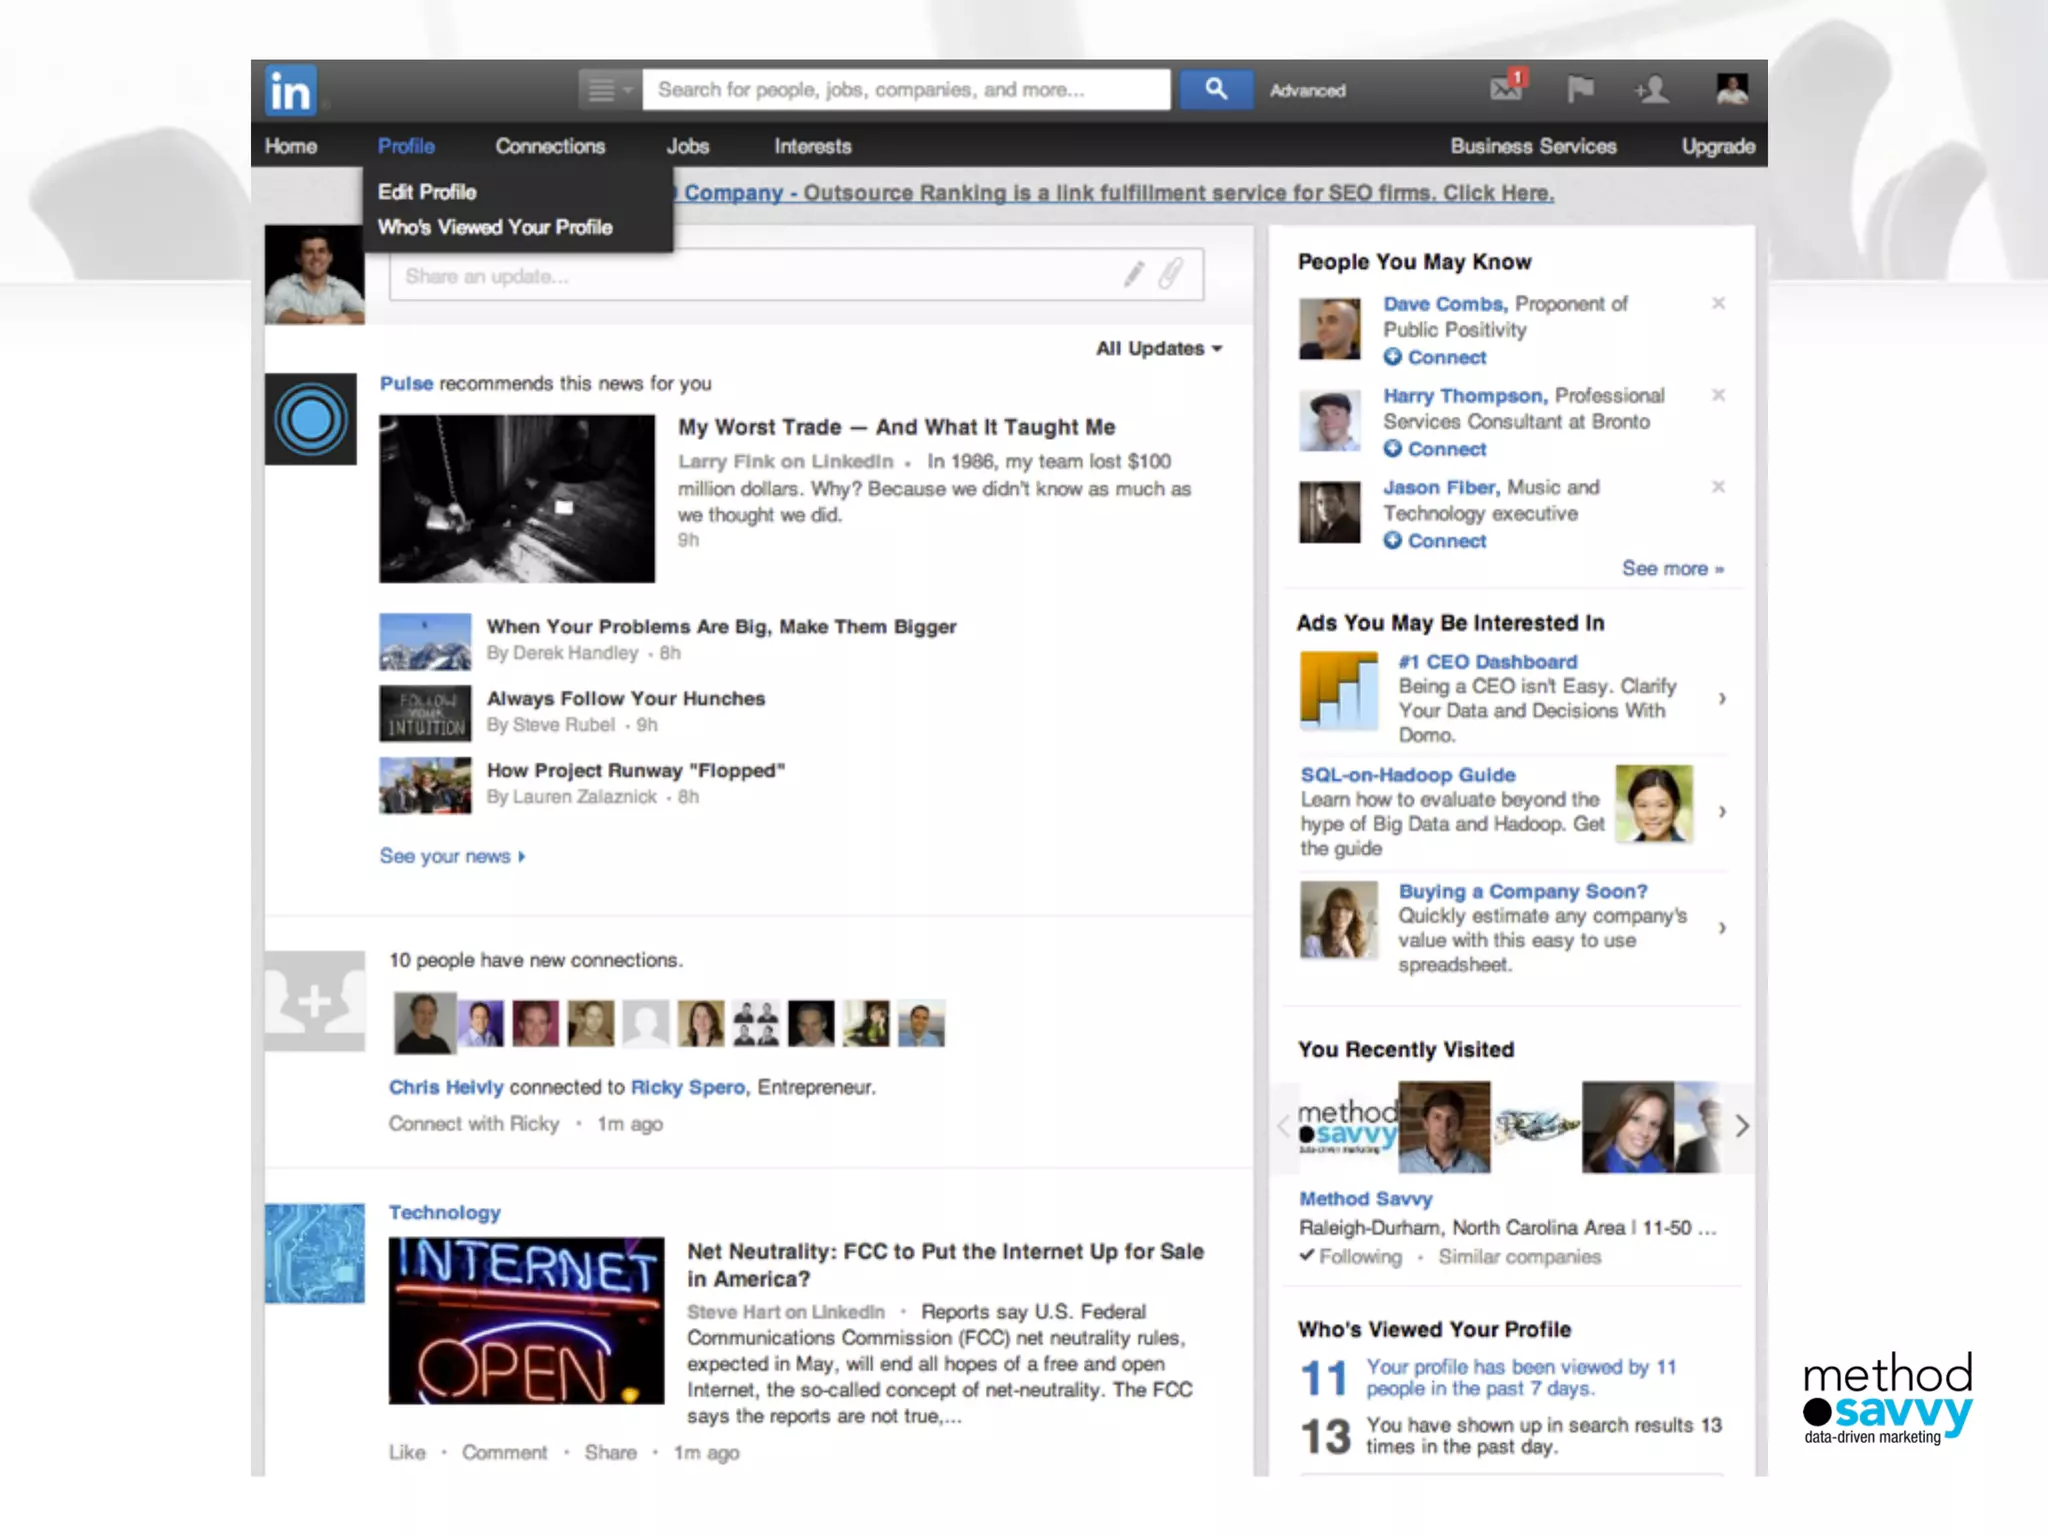Dismiss Dave Combs suggestion

tap(1718, 303)
